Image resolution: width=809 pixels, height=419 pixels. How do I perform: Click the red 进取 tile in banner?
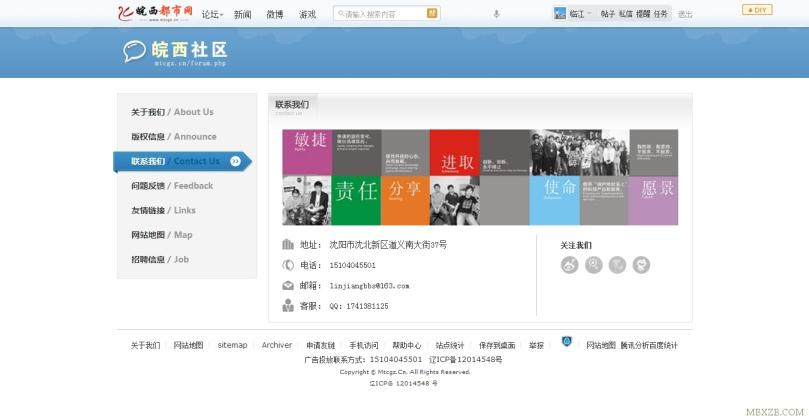[455, 152]
